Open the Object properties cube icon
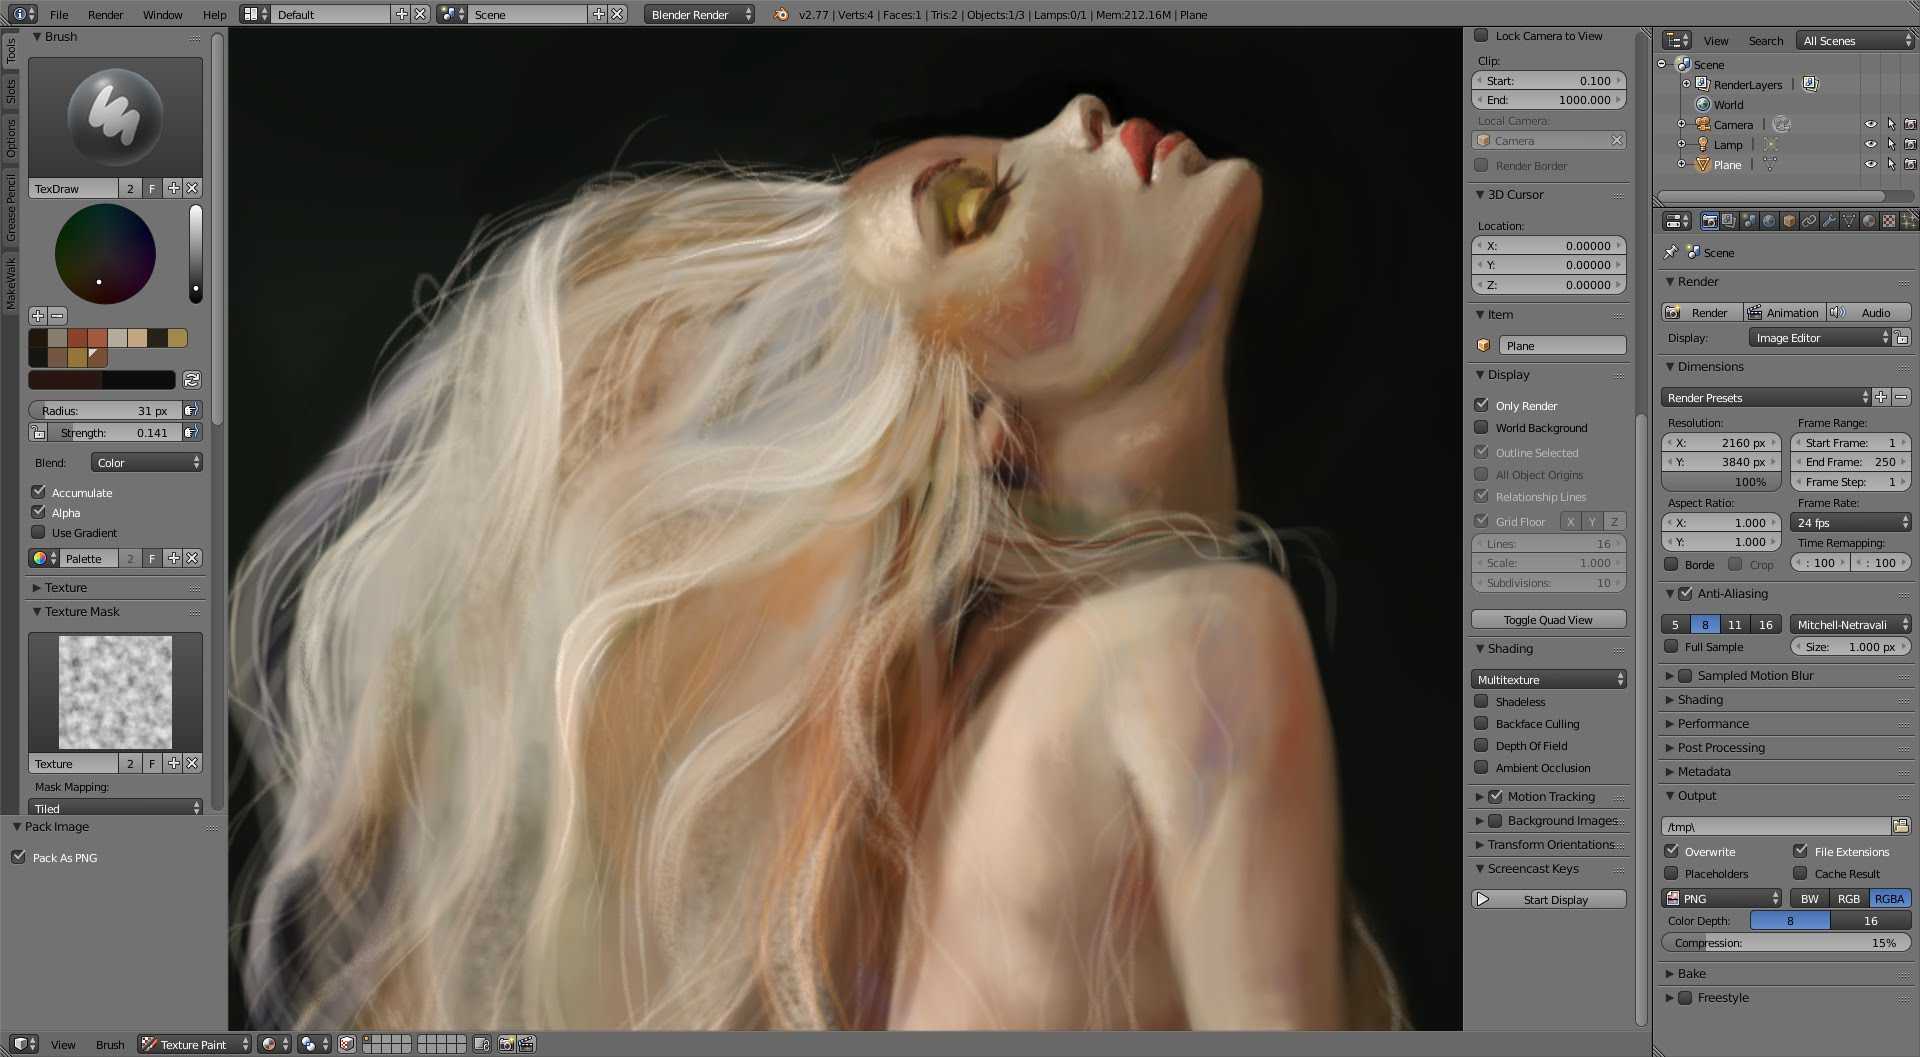Screen dimensions: 1920x1057 (1789, 221)
